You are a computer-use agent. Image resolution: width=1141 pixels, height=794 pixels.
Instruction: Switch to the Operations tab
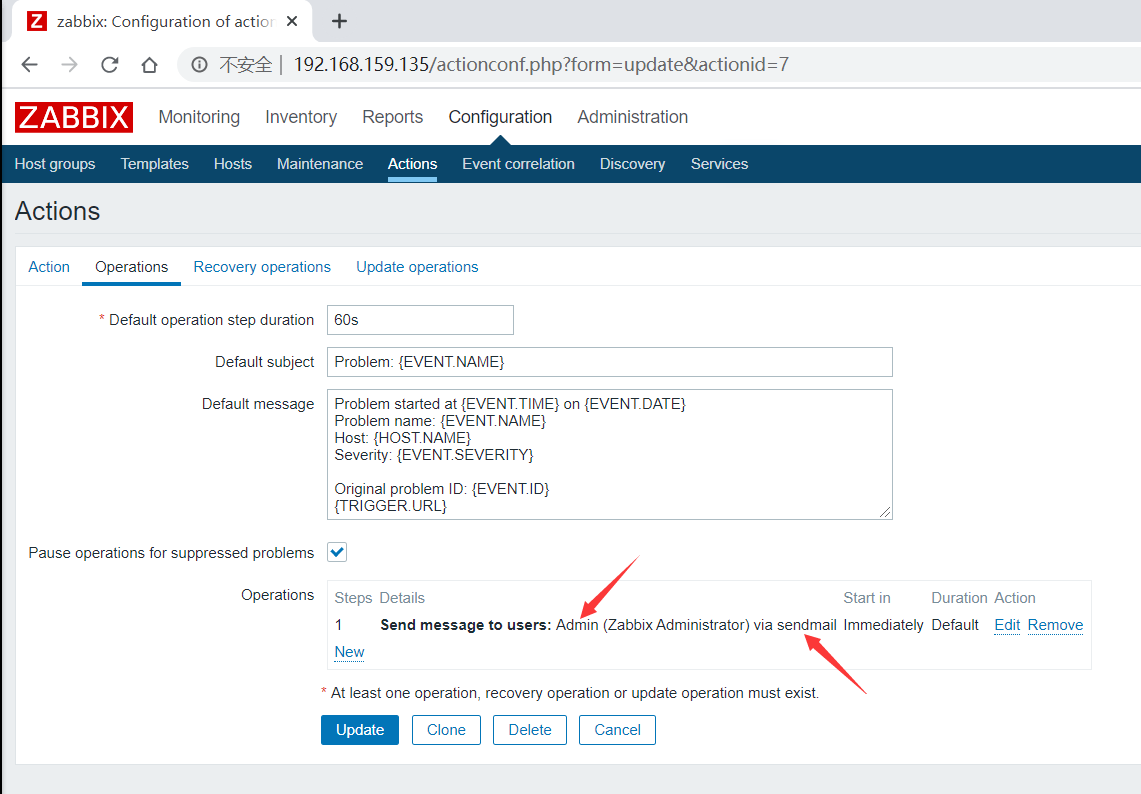[x=132, y=267]
